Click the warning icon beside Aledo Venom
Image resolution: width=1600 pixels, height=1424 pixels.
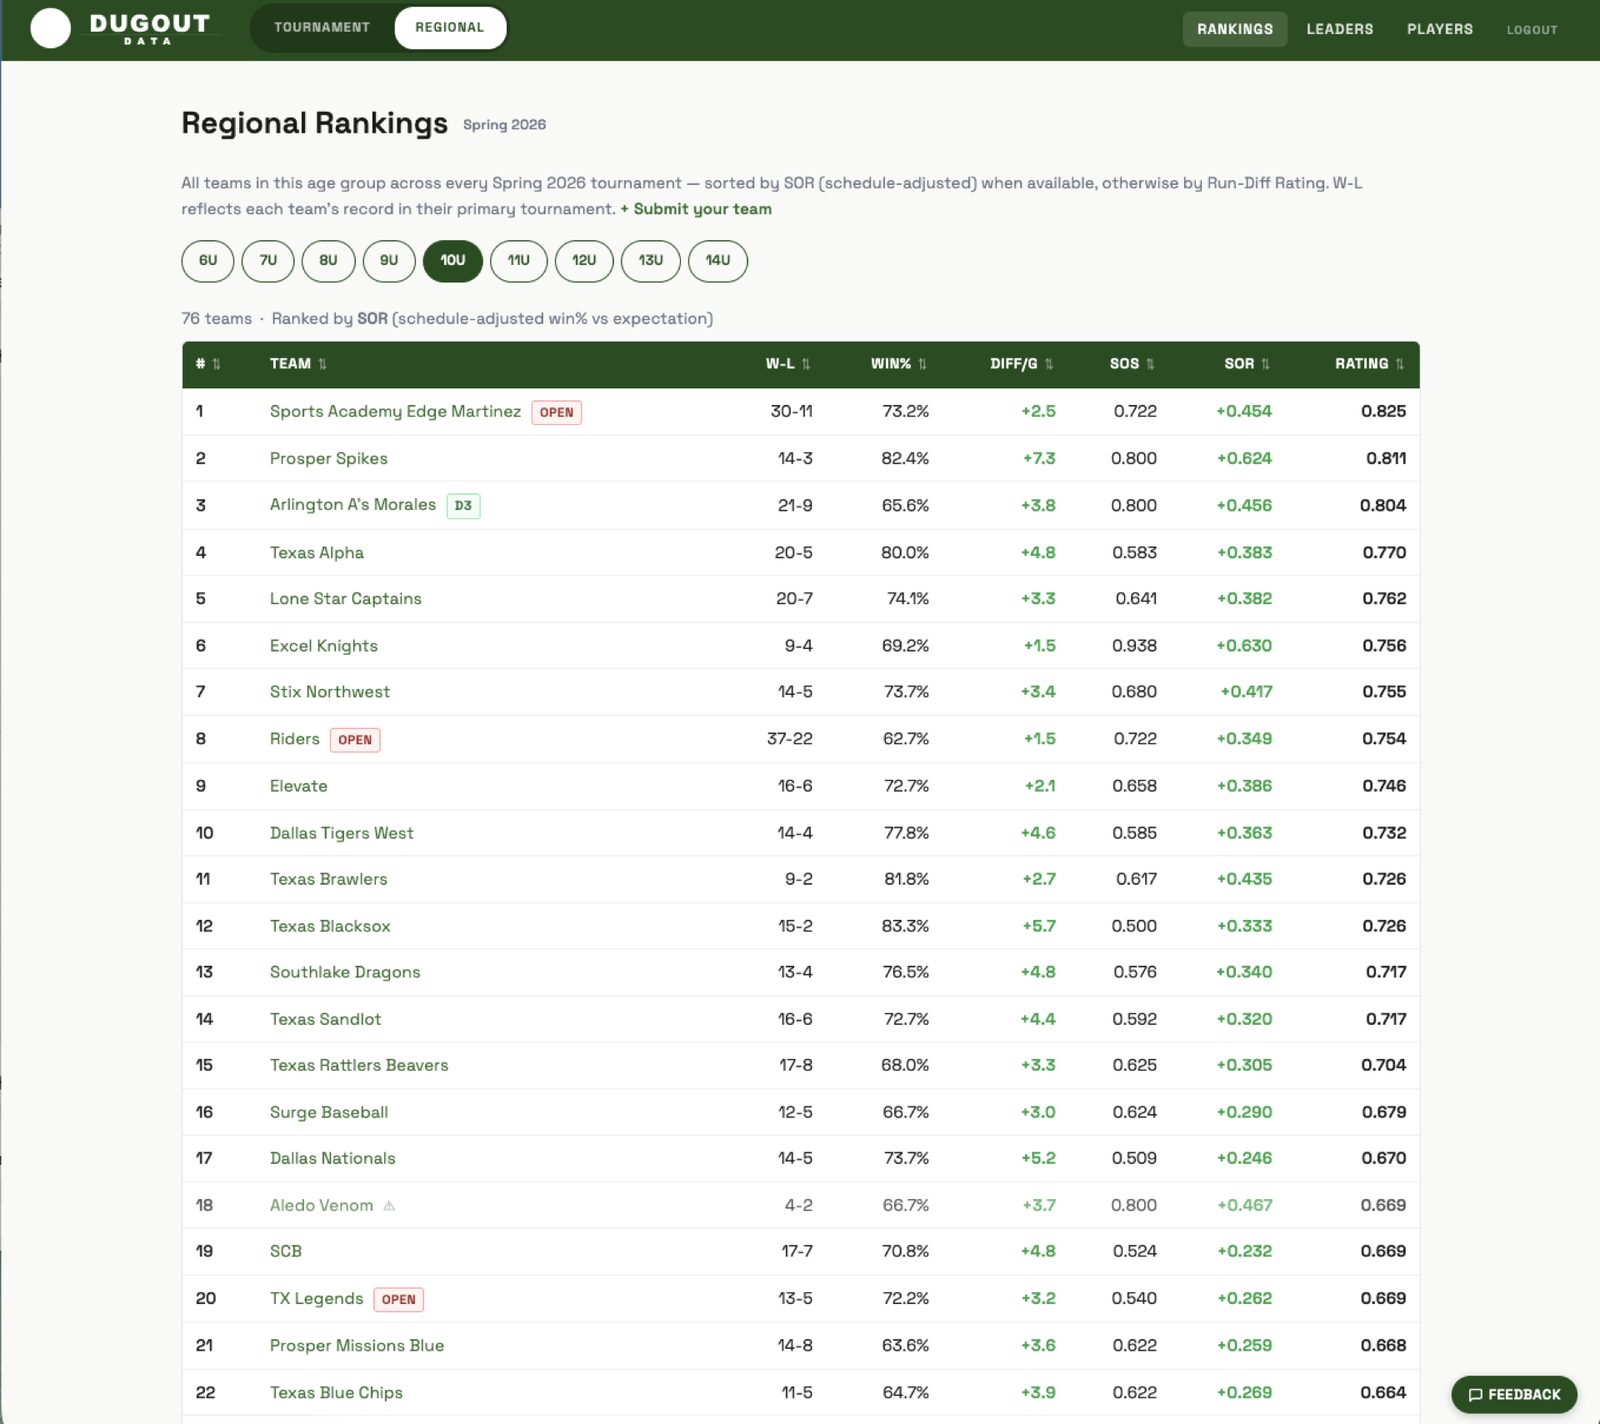coord(389,1205)
